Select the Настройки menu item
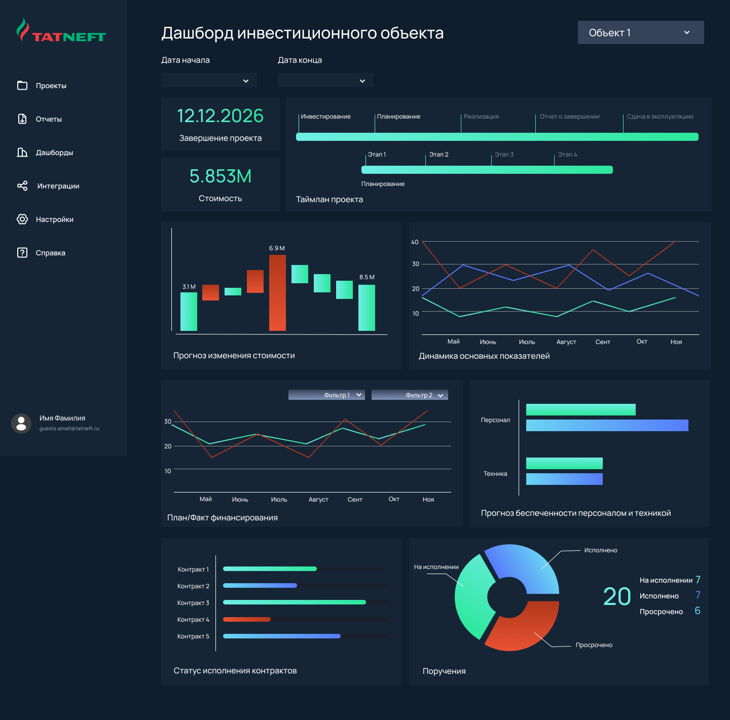This screenshot has width=730, height=720. (x=55, y=219)
